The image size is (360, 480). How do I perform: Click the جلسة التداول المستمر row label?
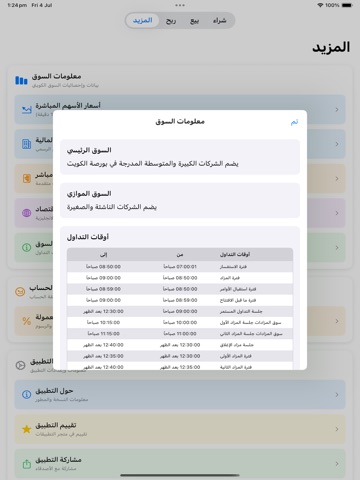pyautogui.click(x=241, y=311)
